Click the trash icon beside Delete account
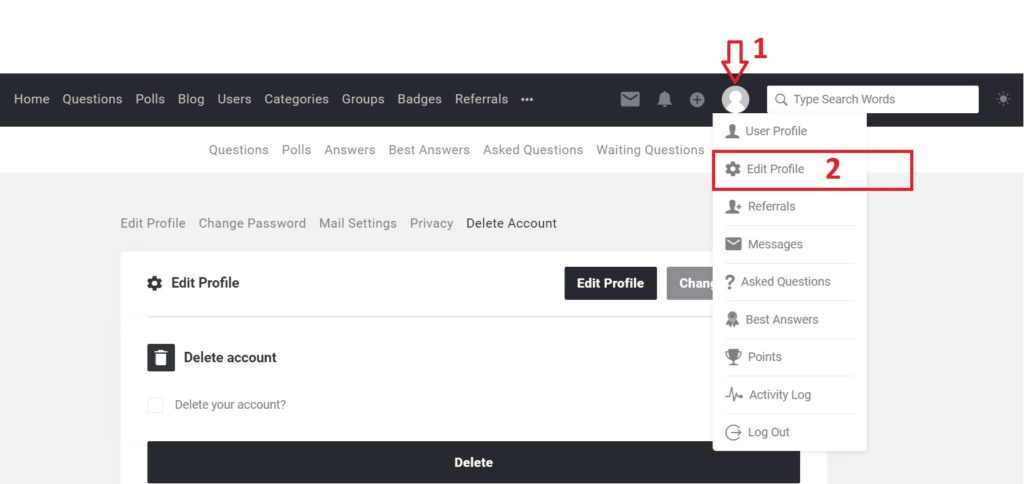Viewport: 1024px width, 484px height. 161,357
